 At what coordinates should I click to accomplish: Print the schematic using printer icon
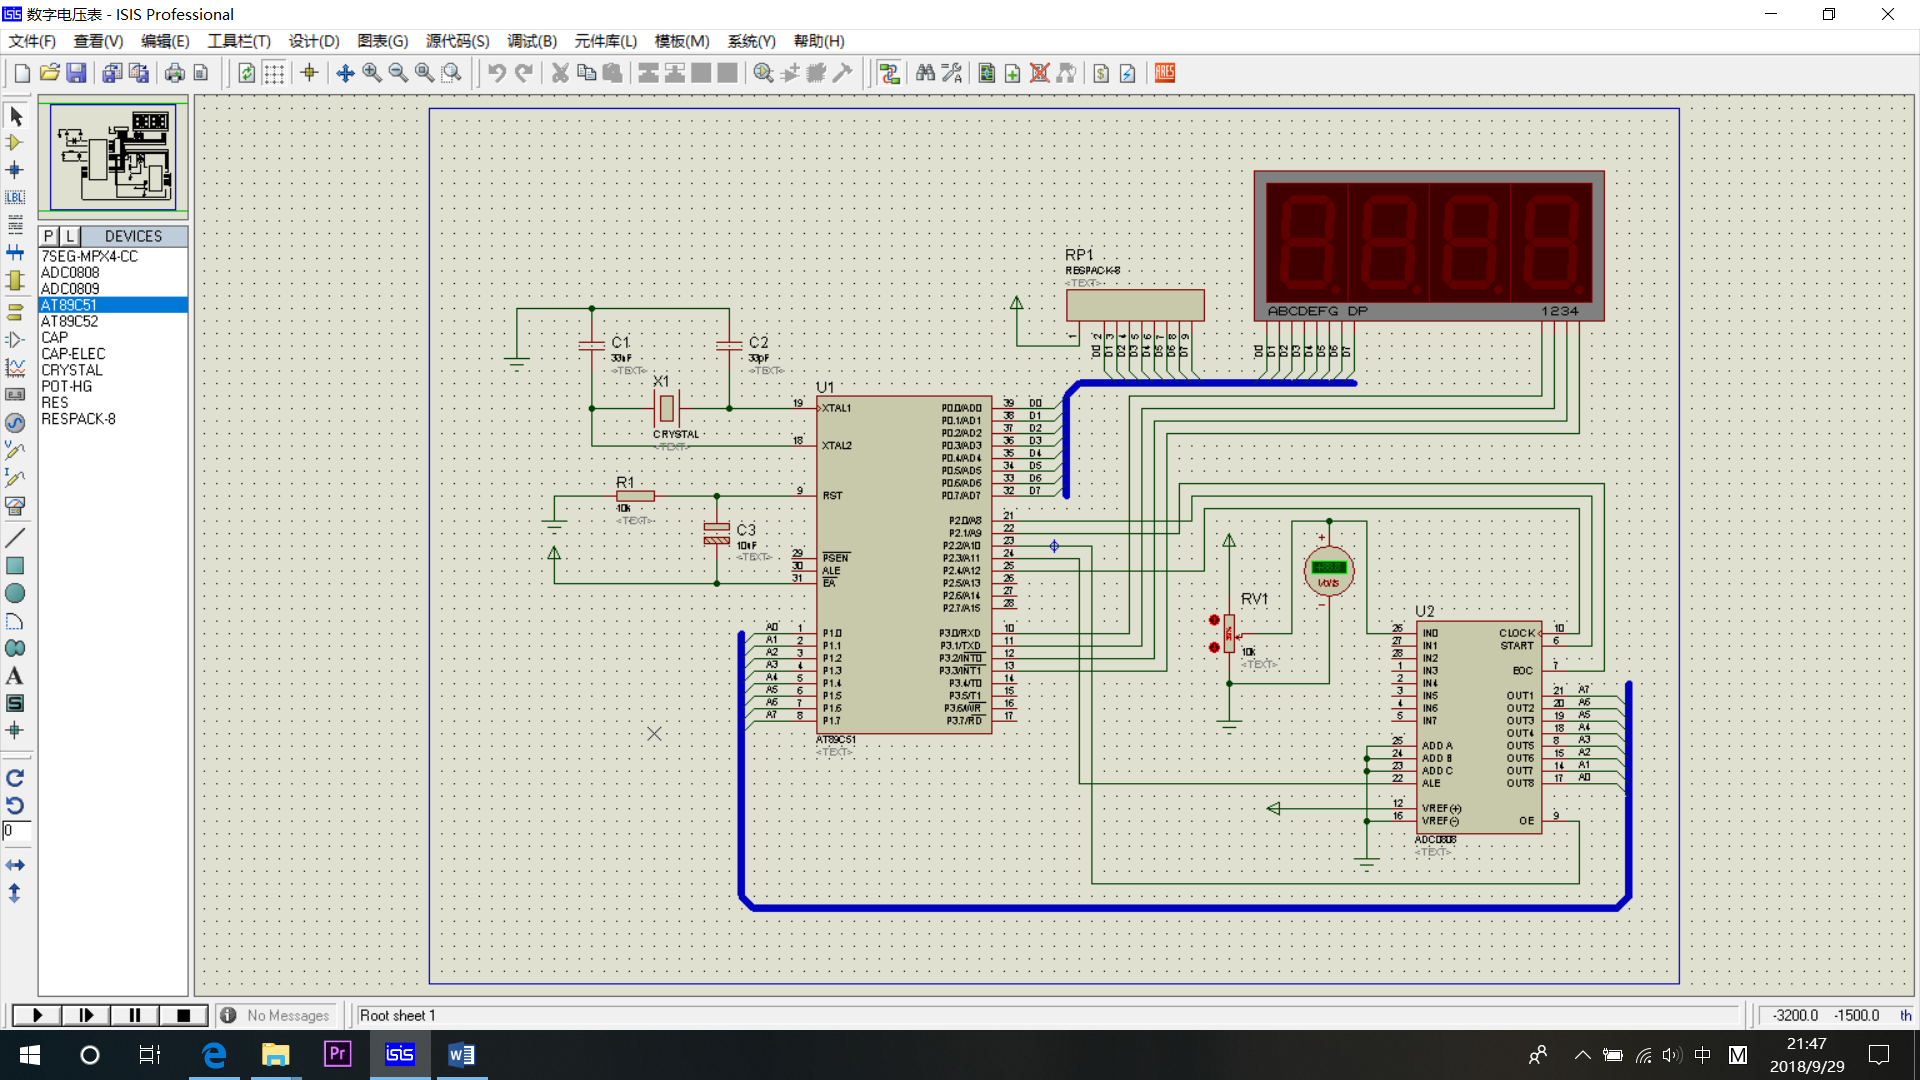click(174, 73)
